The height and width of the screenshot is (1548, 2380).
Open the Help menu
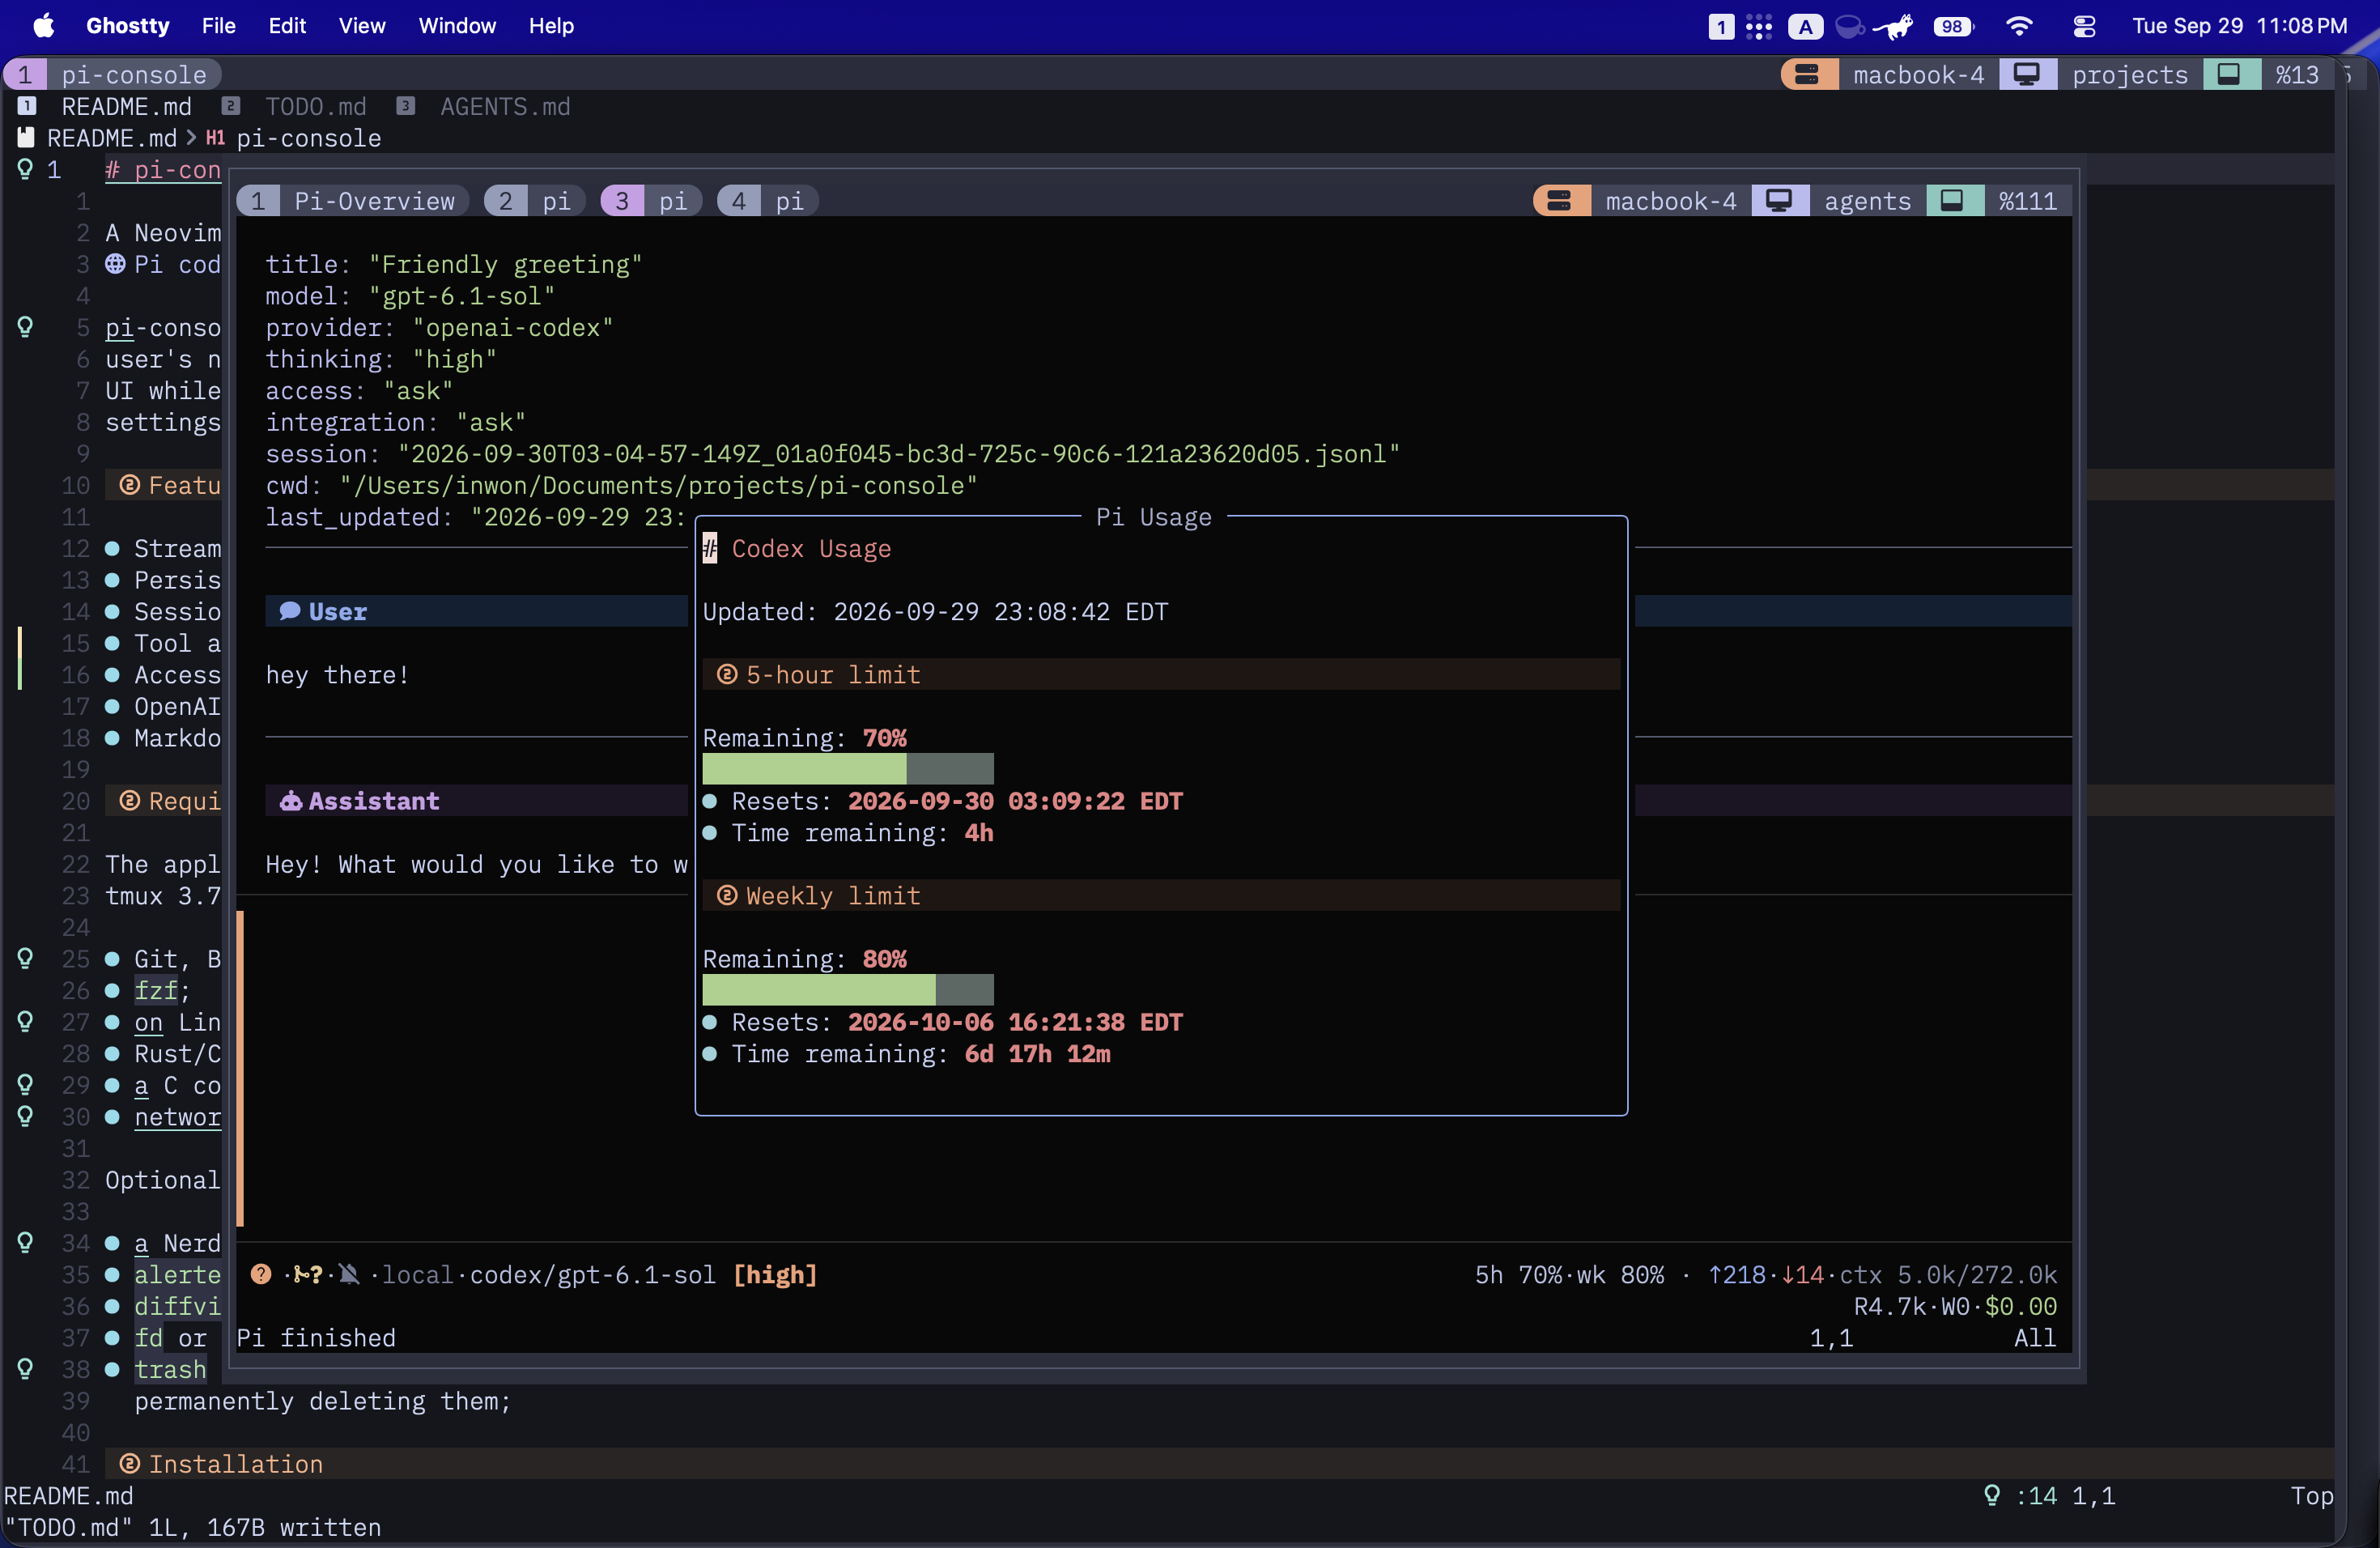551,26
